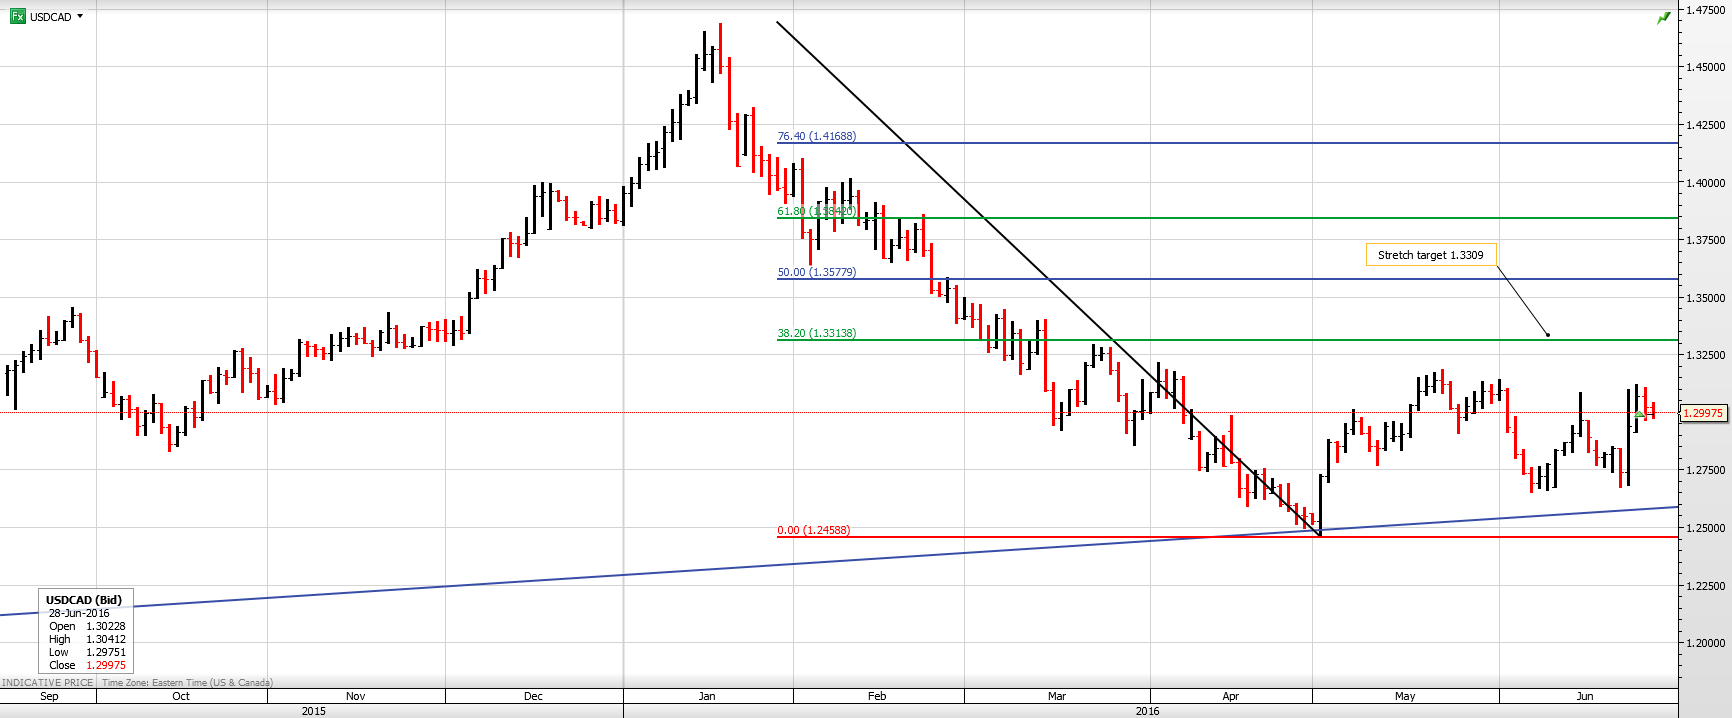The height and width of the screenshot is (718, 1732).
Task: Click the current price label 1.29975
Action: pyautogui.click(x=1703, y=413)
